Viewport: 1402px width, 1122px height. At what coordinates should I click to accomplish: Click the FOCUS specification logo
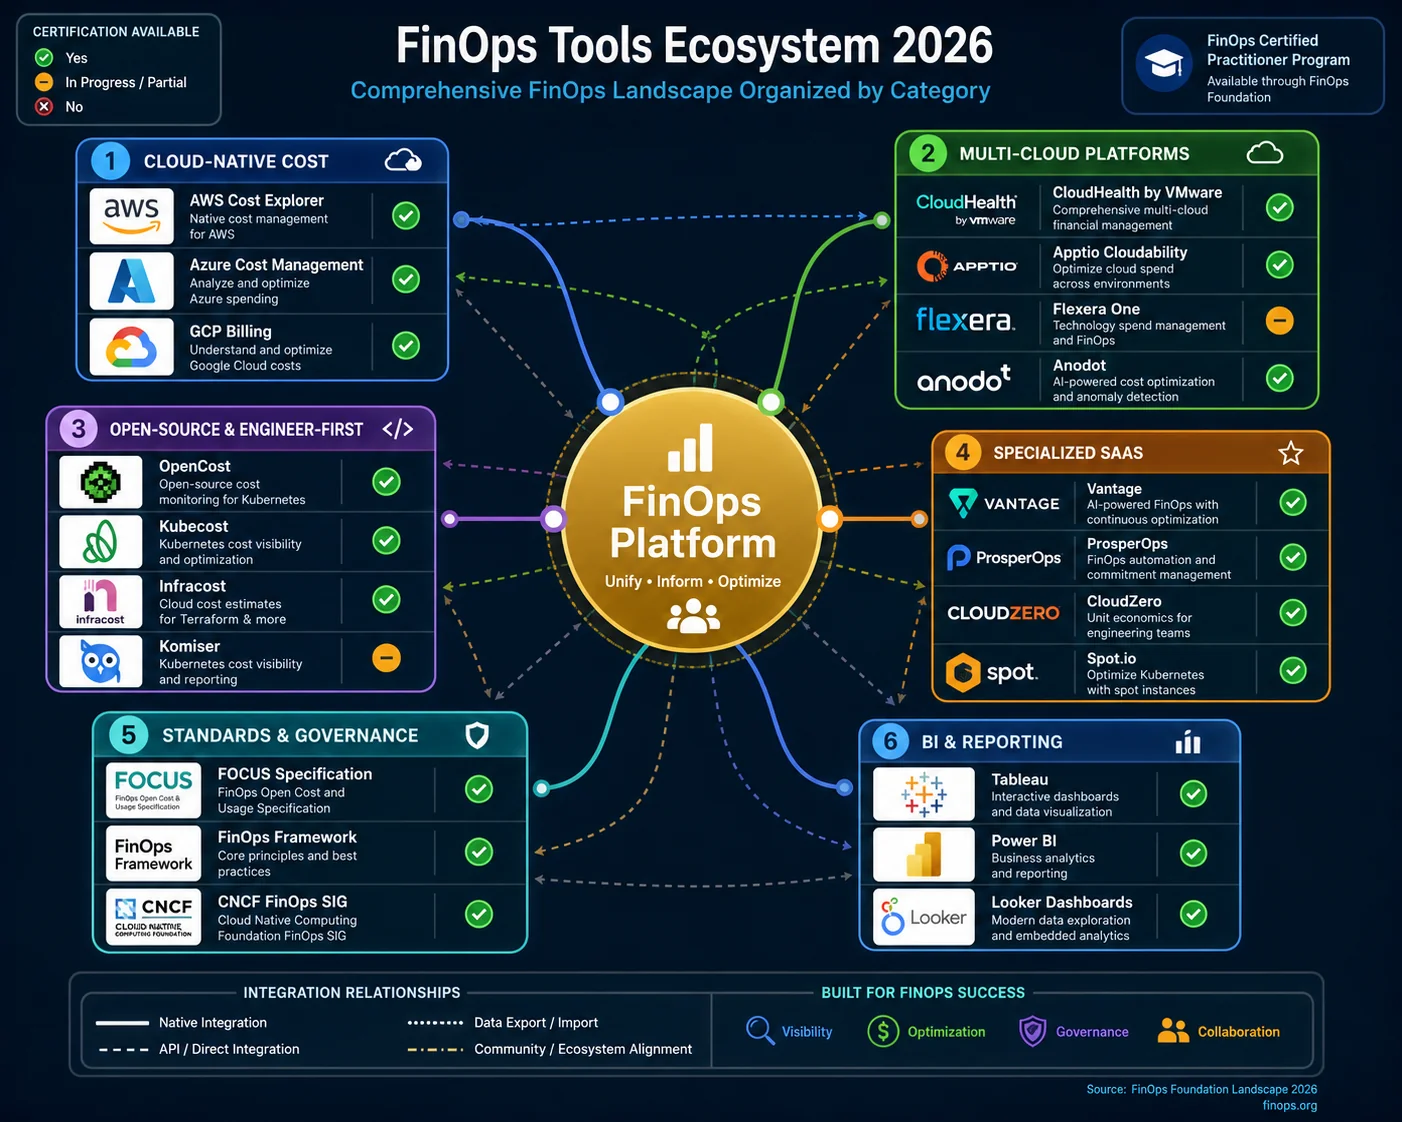153,790
